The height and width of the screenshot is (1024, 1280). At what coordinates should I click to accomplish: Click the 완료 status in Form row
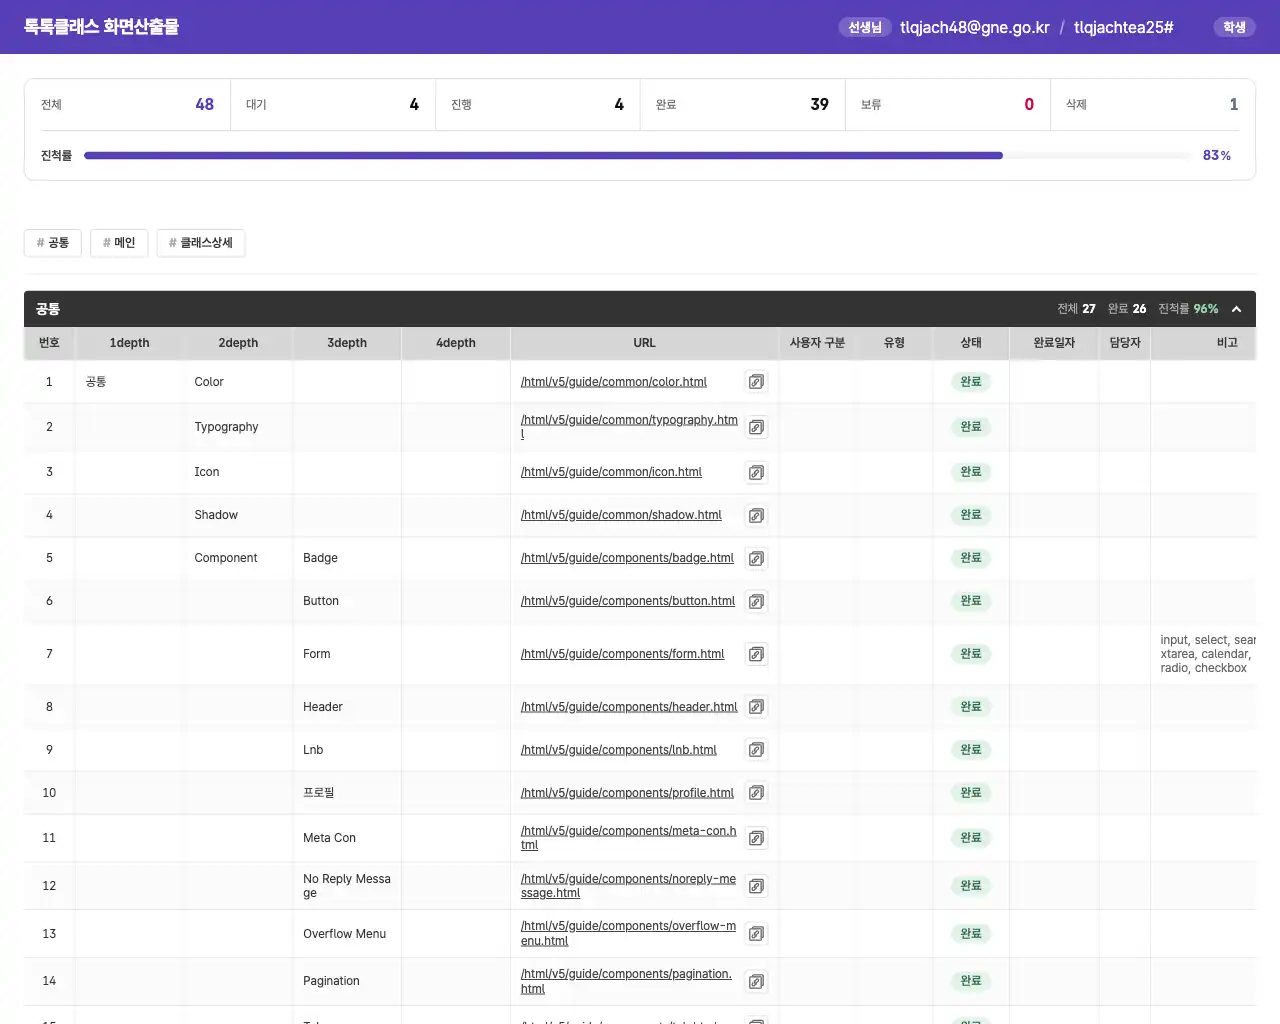click(x=971, y=654)
